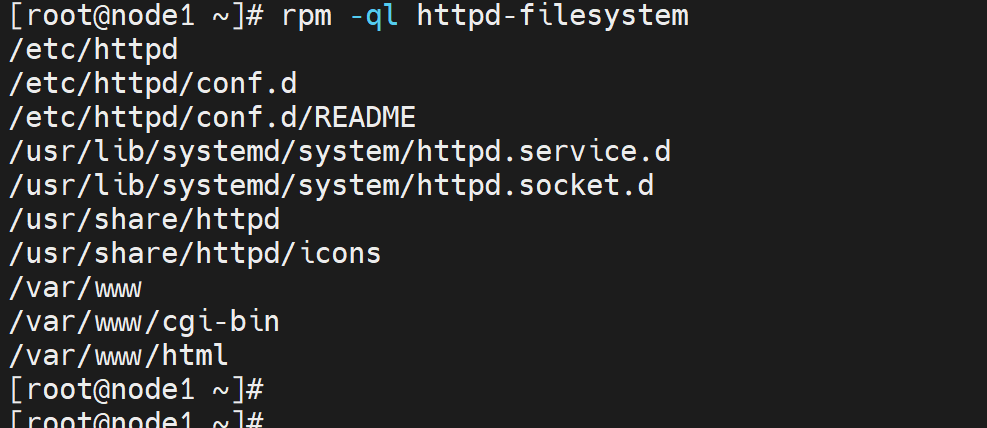
Task: Select the /etc/httpd output line
Action: pos(93,50)
